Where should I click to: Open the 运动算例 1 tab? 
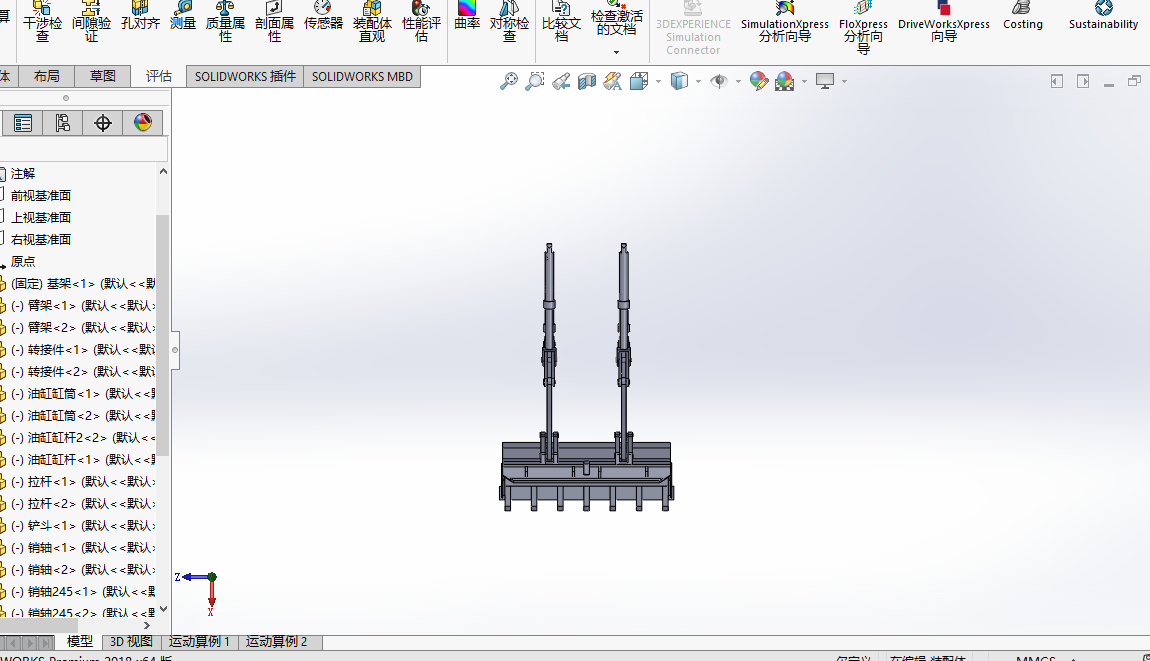point(199,641)
